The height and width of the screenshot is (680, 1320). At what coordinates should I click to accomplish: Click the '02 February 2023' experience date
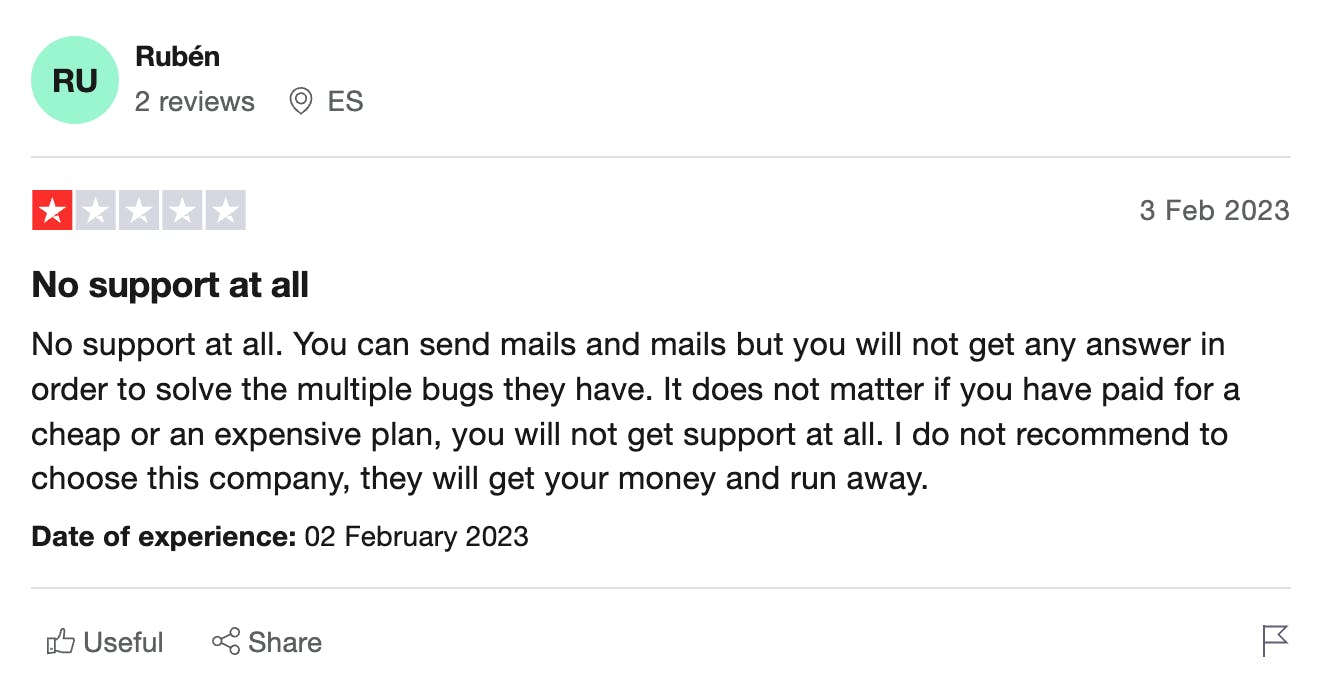[417, 537]
